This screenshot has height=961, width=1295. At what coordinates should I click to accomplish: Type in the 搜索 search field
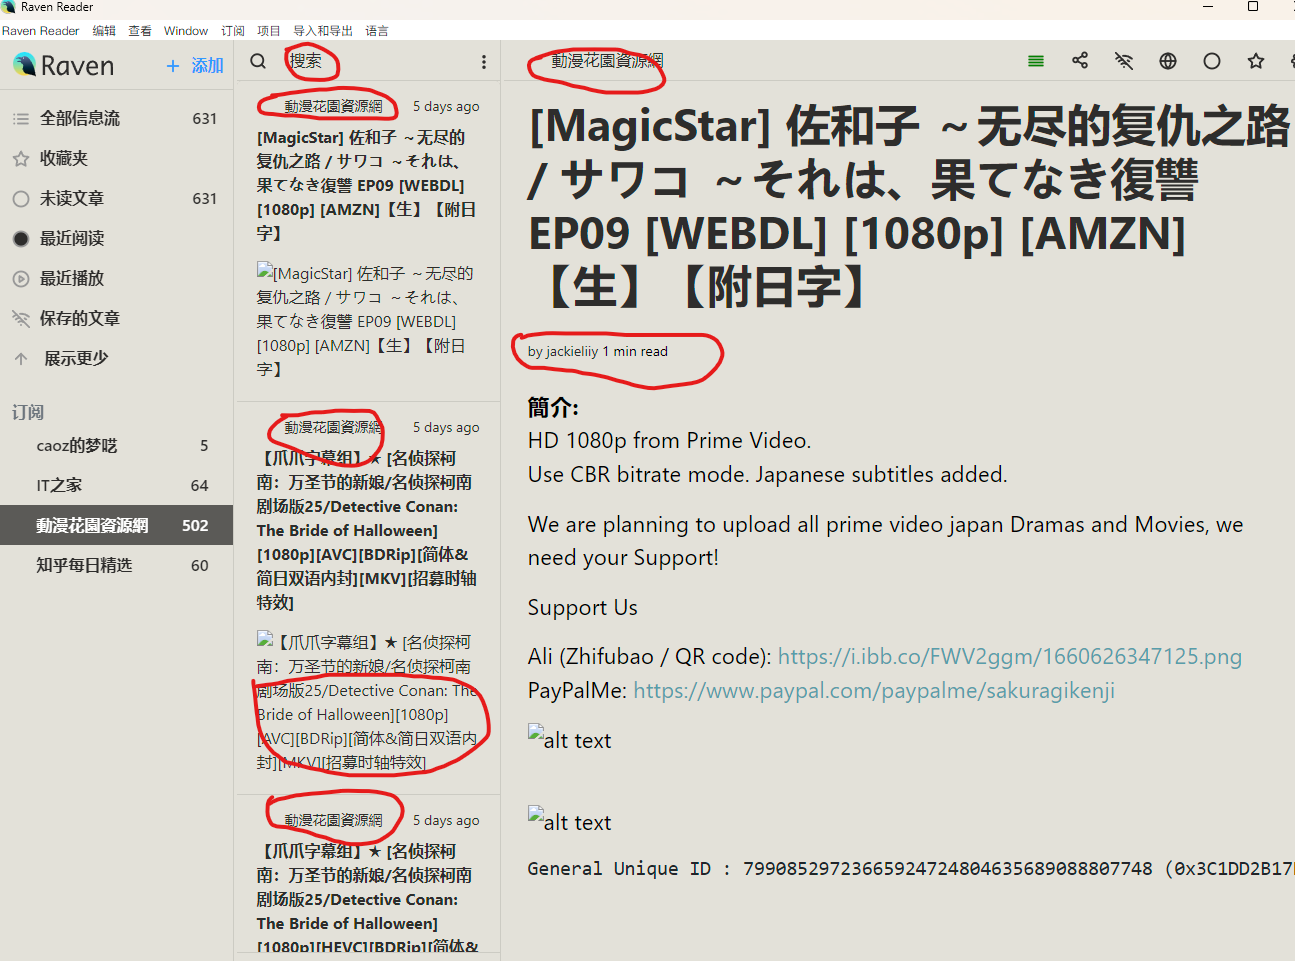pos(380,62)
